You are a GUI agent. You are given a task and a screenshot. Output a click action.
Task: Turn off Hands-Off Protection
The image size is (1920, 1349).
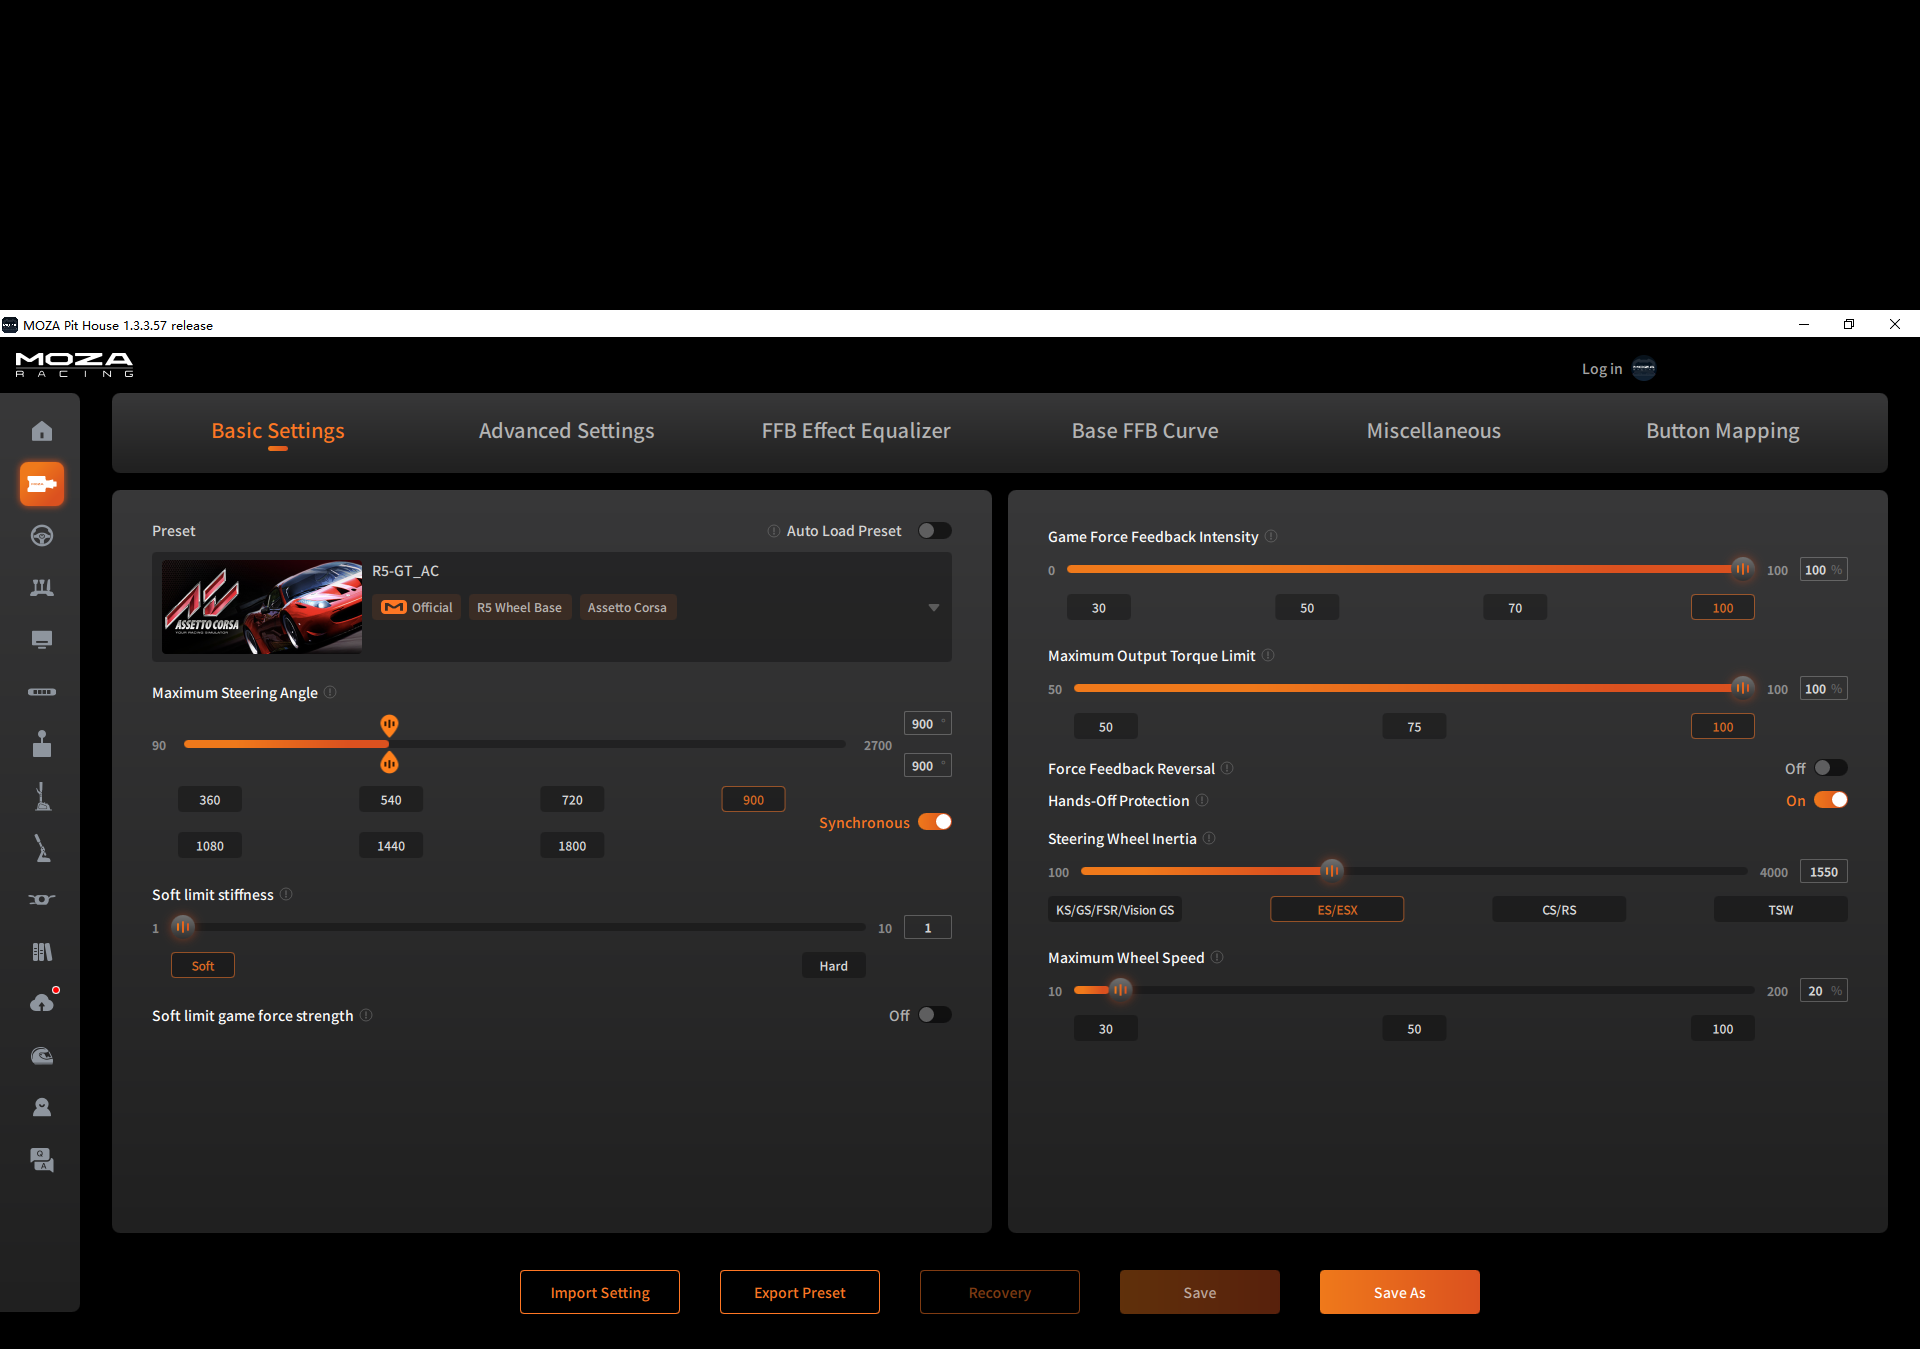[1831, 800]
